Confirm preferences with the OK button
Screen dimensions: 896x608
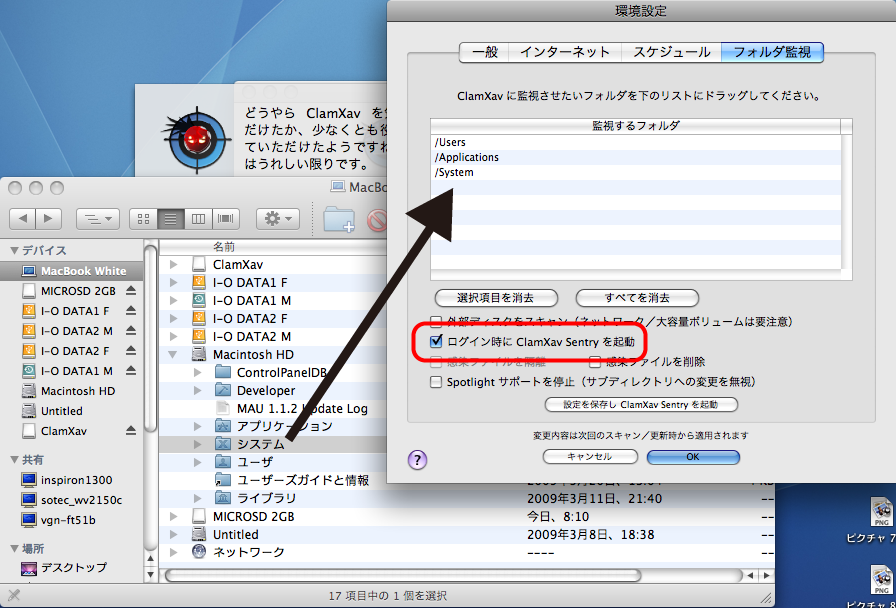693,457
